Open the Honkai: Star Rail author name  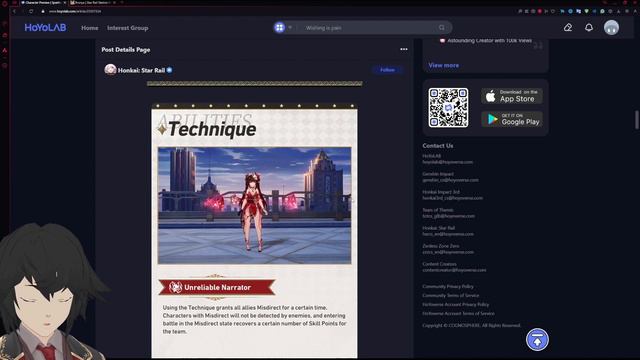[x=141, y=70]
